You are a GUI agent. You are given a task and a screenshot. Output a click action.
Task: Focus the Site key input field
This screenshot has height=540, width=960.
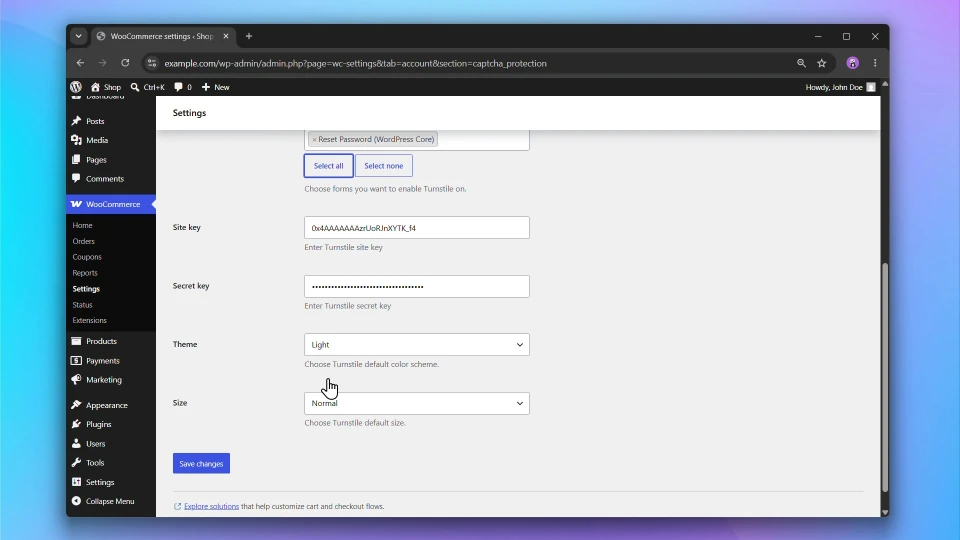pos(417,228)
